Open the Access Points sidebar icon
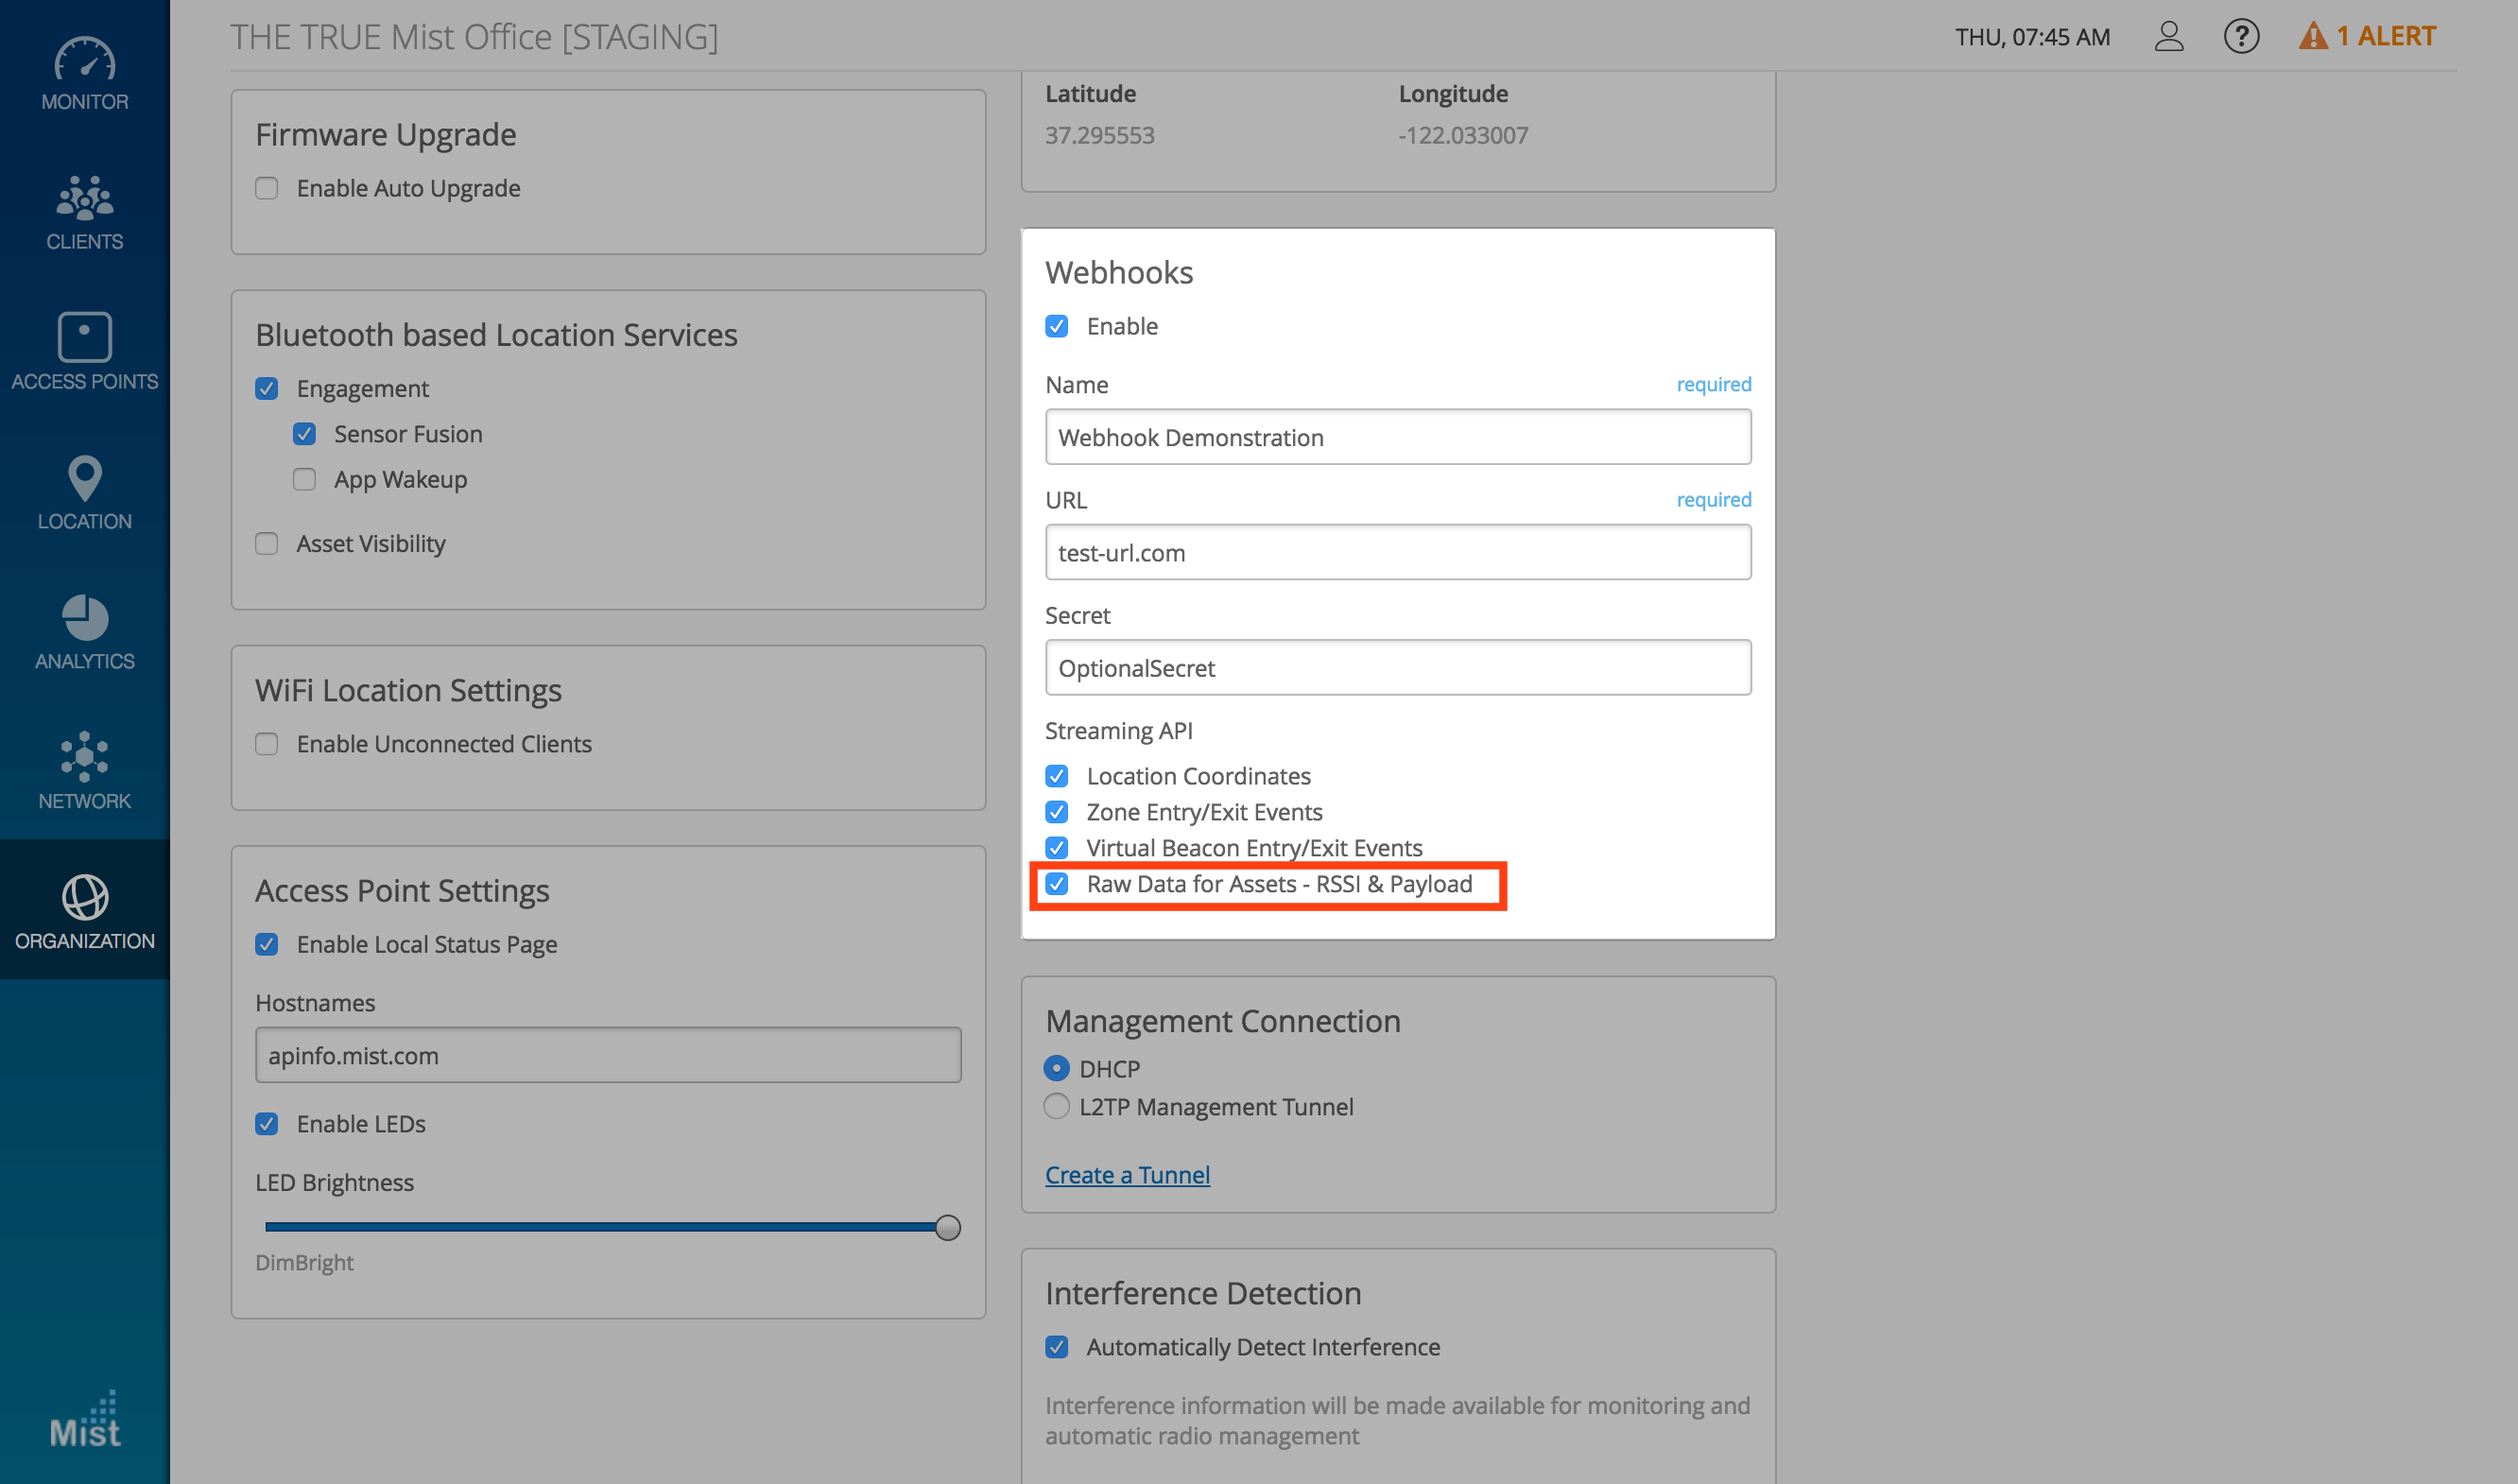This screenshot has height=1484, width=2518. (x=84, y=337)
